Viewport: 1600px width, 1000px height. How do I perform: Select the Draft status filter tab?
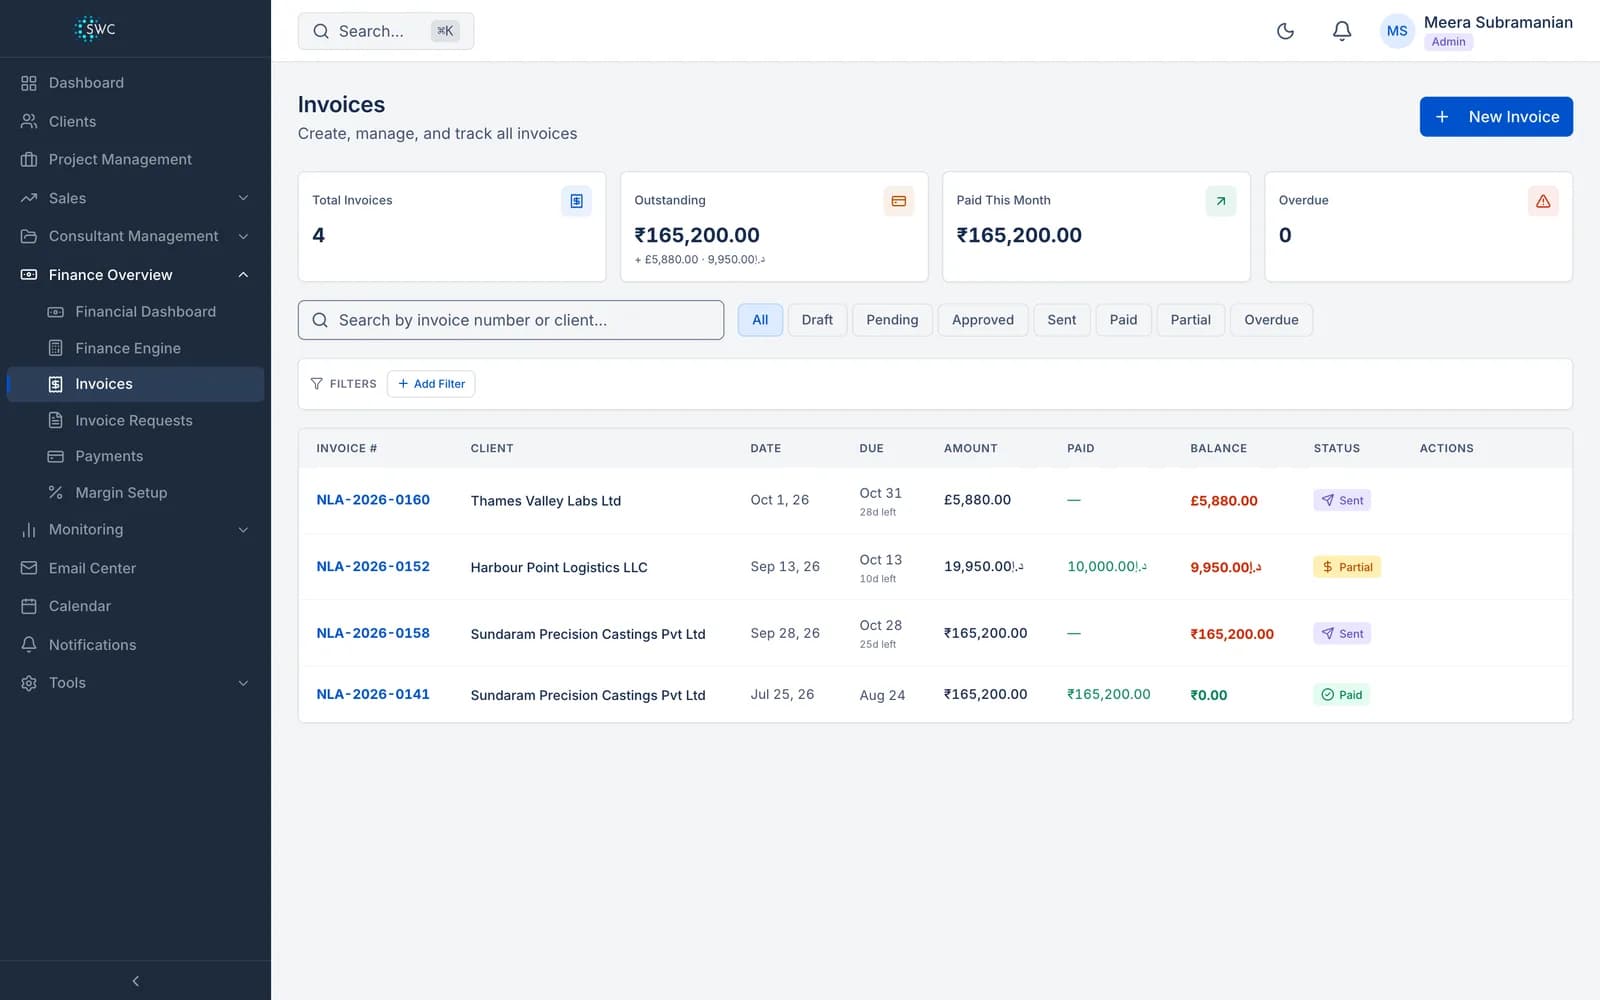(x=817, y=320)
